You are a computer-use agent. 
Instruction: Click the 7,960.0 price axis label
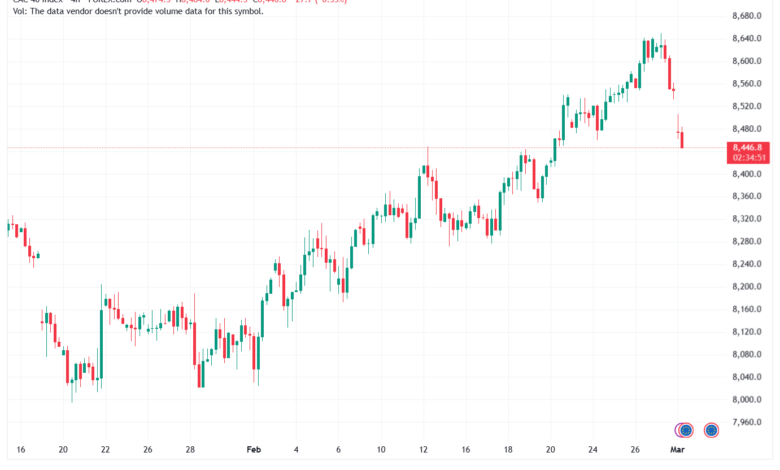[x=747, y=422]
